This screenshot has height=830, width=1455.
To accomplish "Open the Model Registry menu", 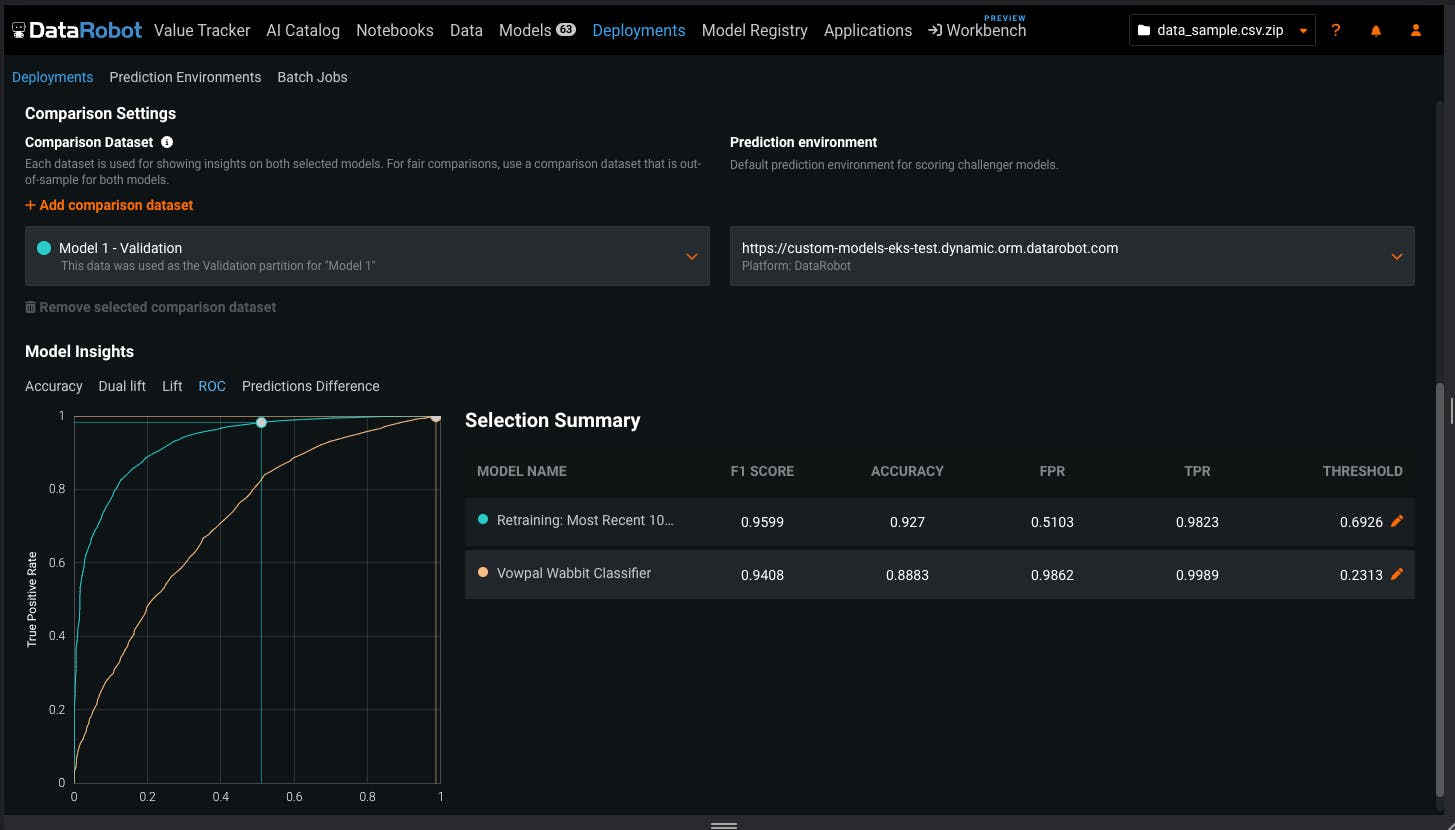I will [754, 30].
